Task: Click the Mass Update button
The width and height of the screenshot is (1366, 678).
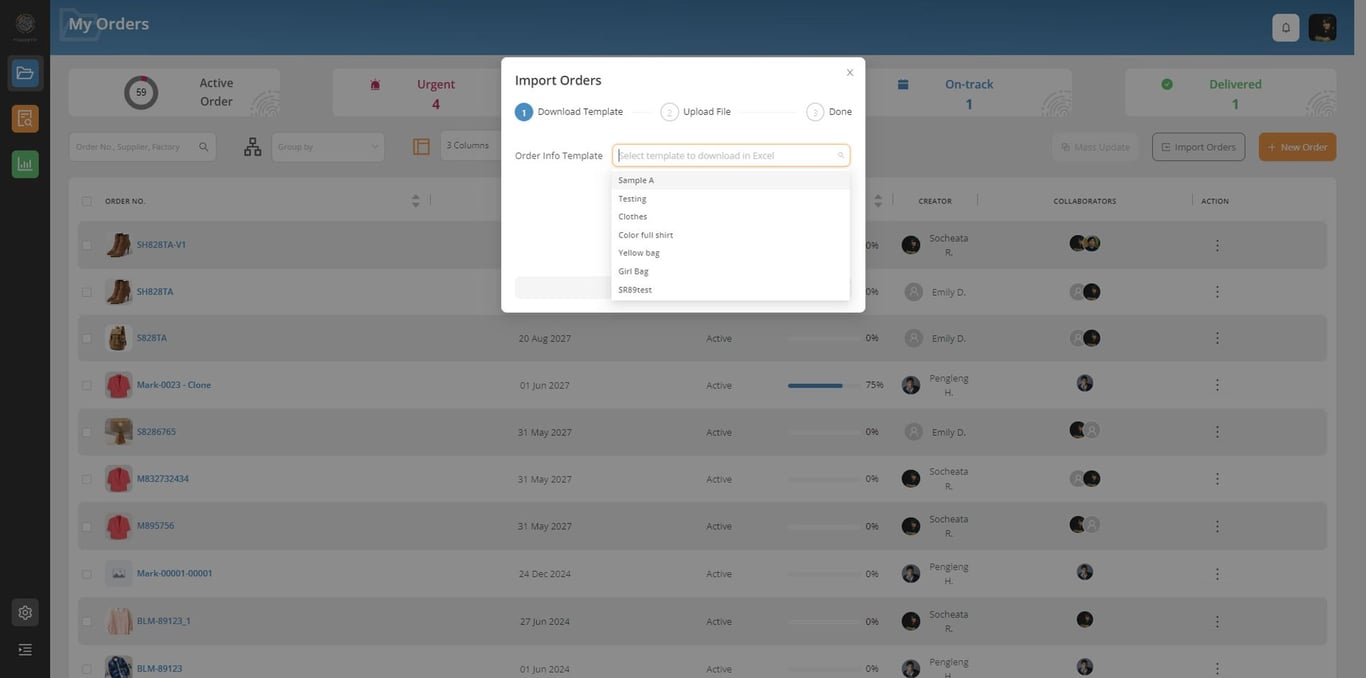Action: click(1095, 147)
